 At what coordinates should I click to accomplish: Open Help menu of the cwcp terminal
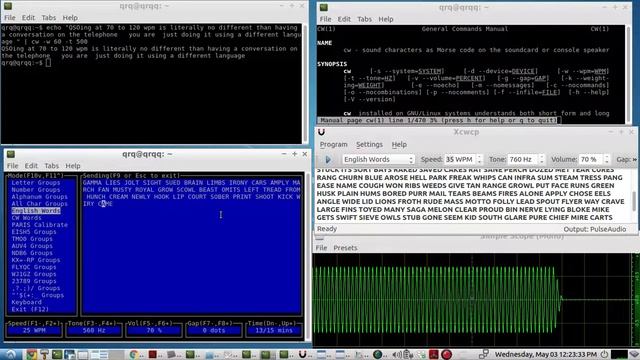coord(73,166)
